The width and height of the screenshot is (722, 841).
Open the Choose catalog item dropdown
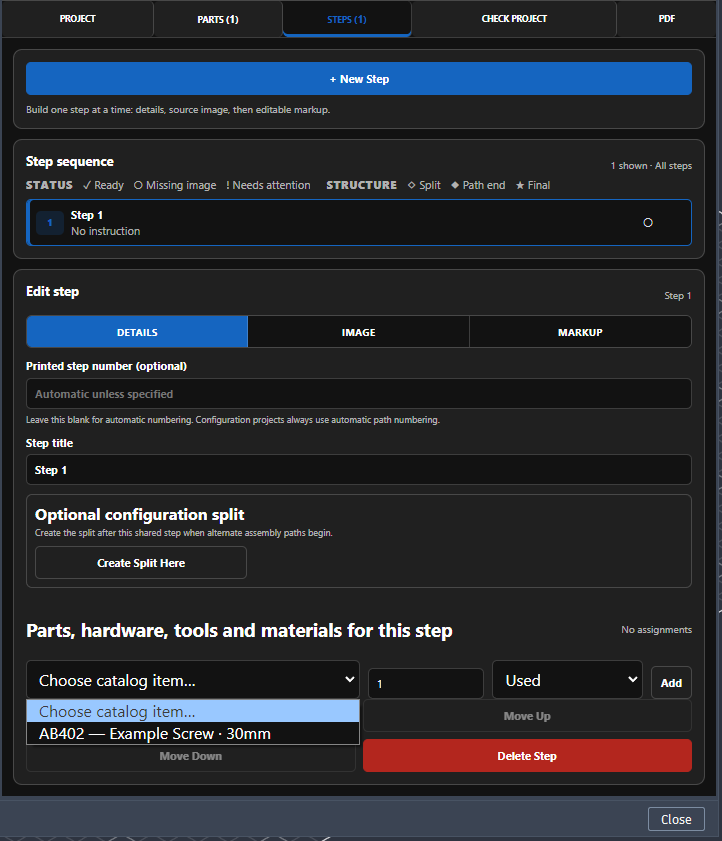coord(193,680)
